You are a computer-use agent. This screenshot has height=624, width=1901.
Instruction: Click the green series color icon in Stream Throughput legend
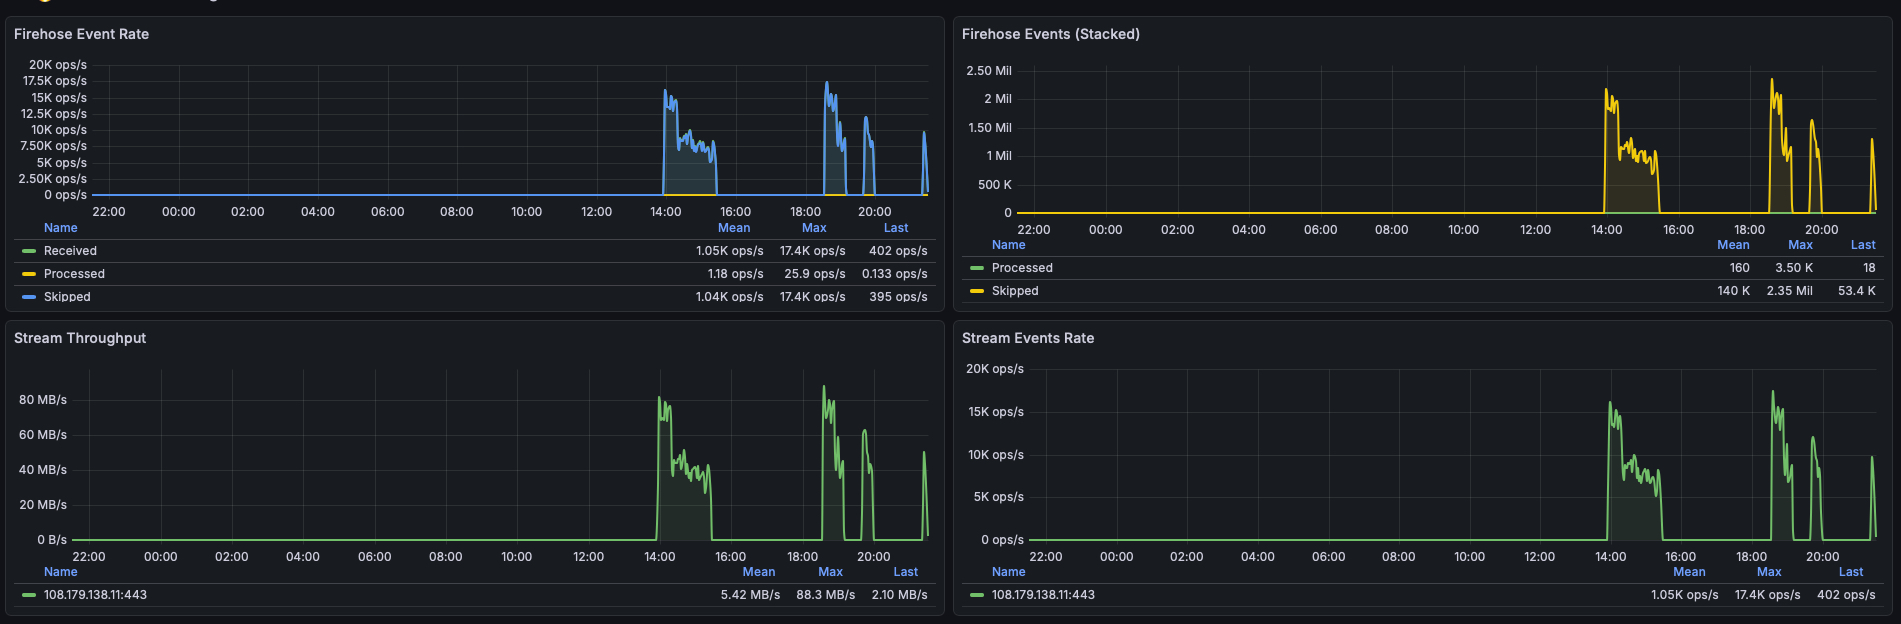[x=29, y=595]
